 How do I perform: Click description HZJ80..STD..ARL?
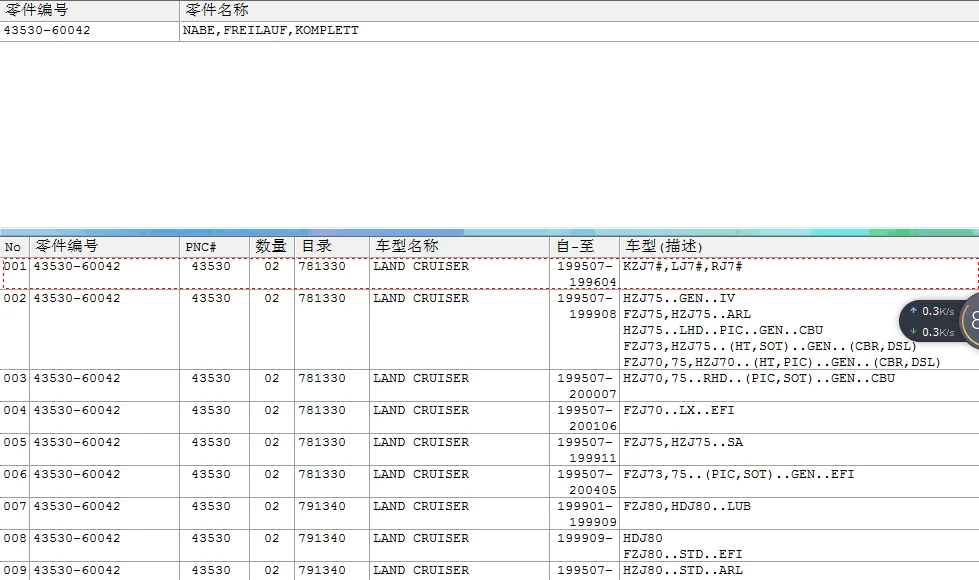click(682, 570)
